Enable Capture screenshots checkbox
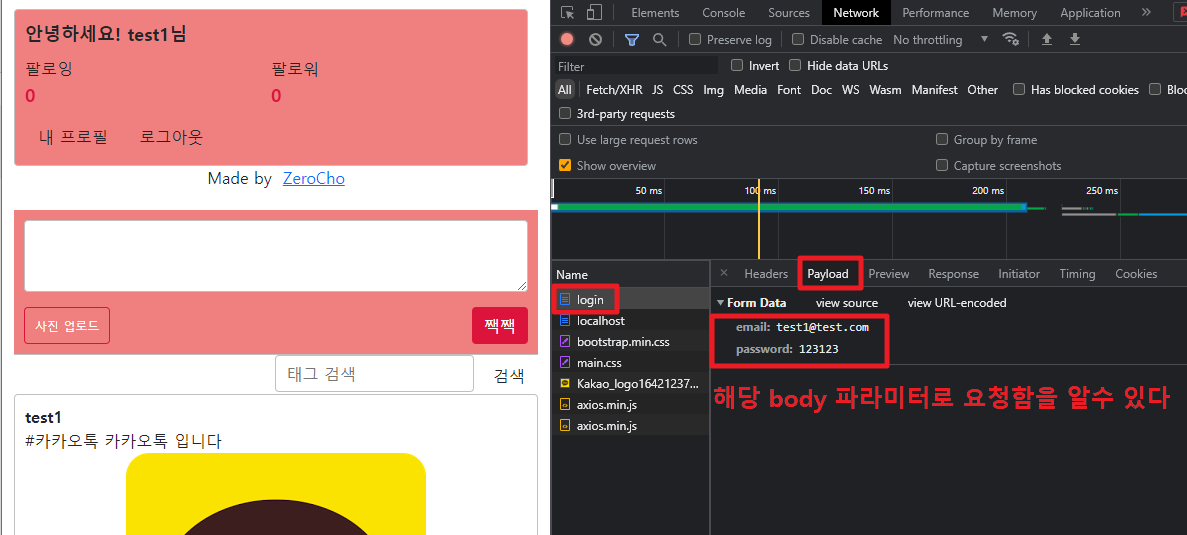Screen dimensions: 1187x535 pyautogui.click(x=942, y=165)
